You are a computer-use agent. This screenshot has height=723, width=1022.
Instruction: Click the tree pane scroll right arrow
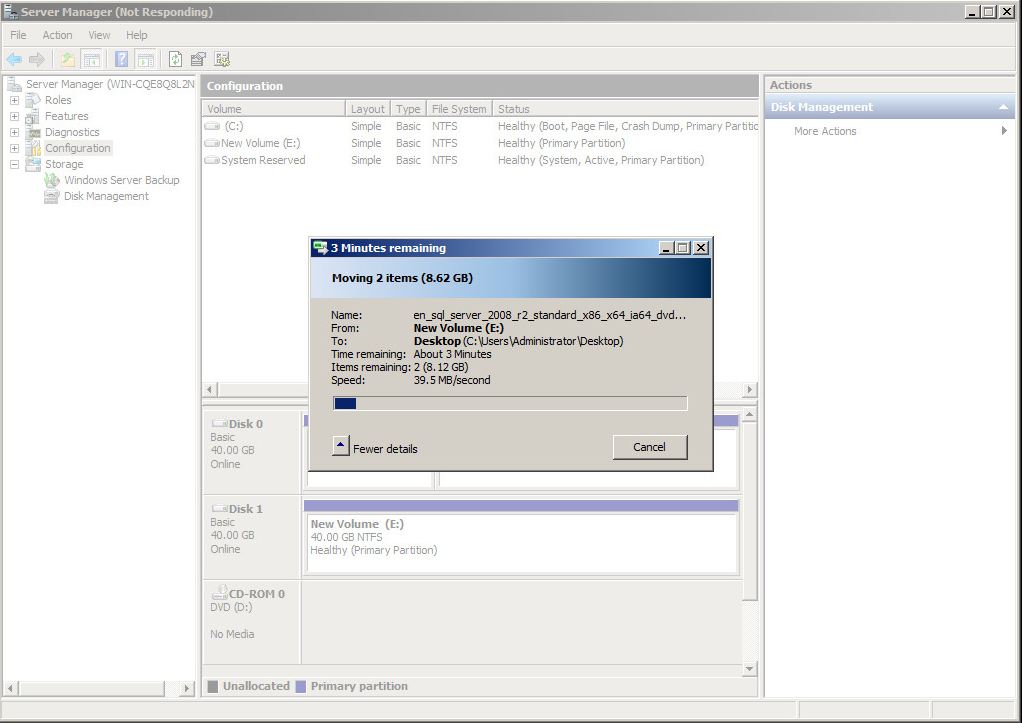point(187,688)
